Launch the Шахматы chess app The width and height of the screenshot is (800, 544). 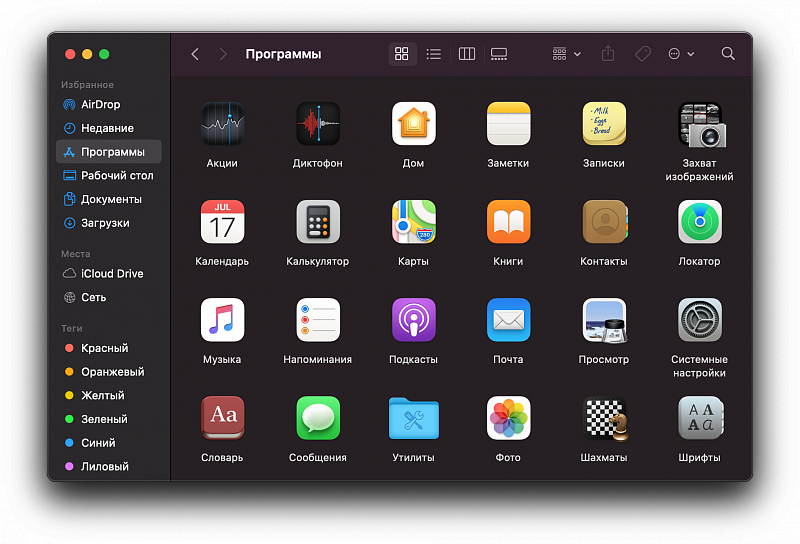point(604,418)
